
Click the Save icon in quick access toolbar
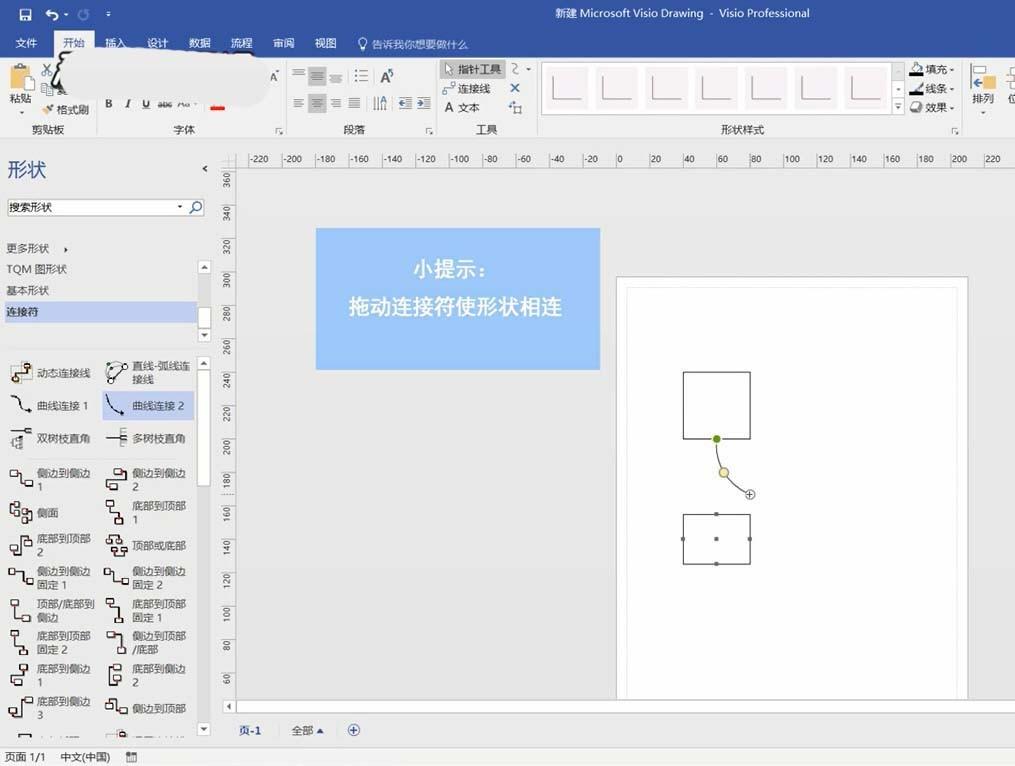(x=26, y=13)
